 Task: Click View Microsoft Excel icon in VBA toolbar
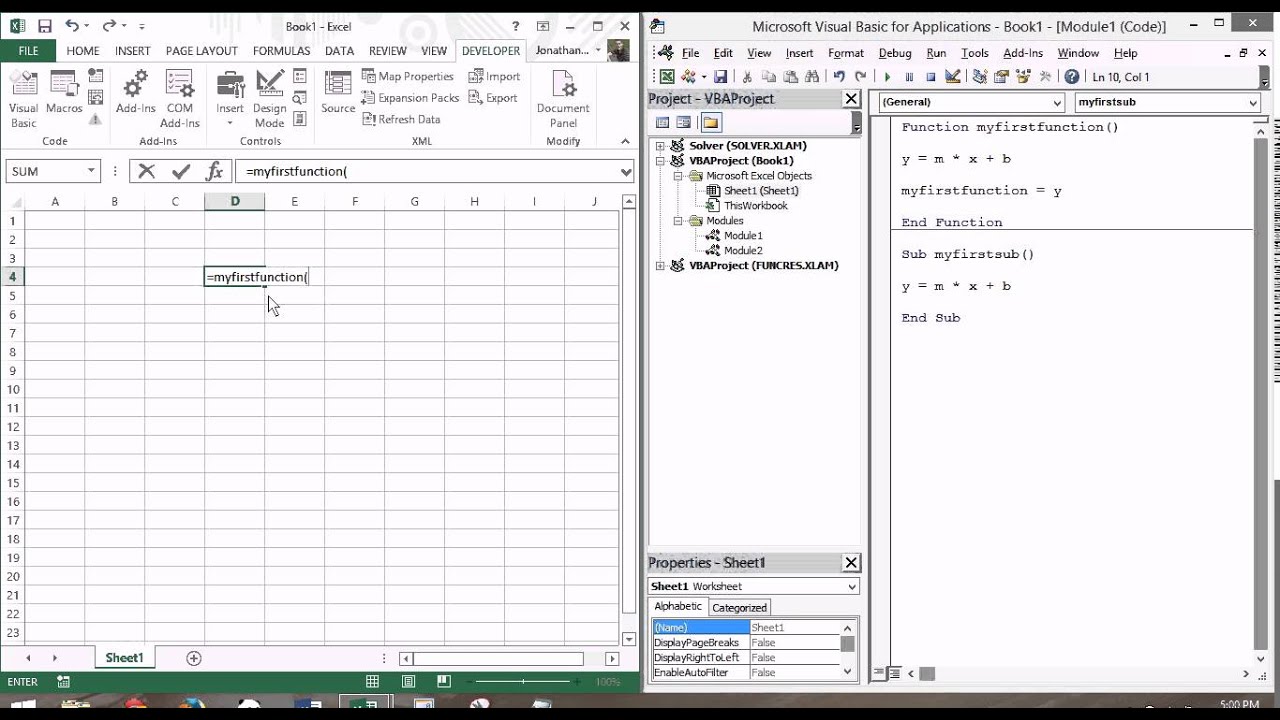(x=668, y=77)
